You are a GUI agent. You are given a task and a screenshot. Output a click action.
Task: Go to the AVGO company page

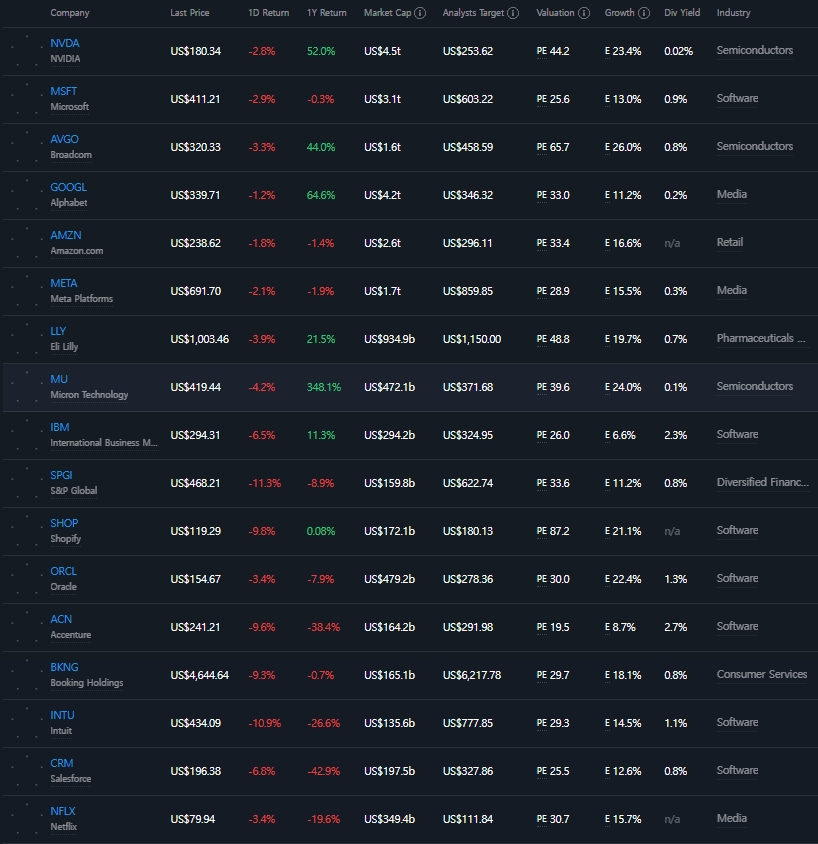pos(64,139)
